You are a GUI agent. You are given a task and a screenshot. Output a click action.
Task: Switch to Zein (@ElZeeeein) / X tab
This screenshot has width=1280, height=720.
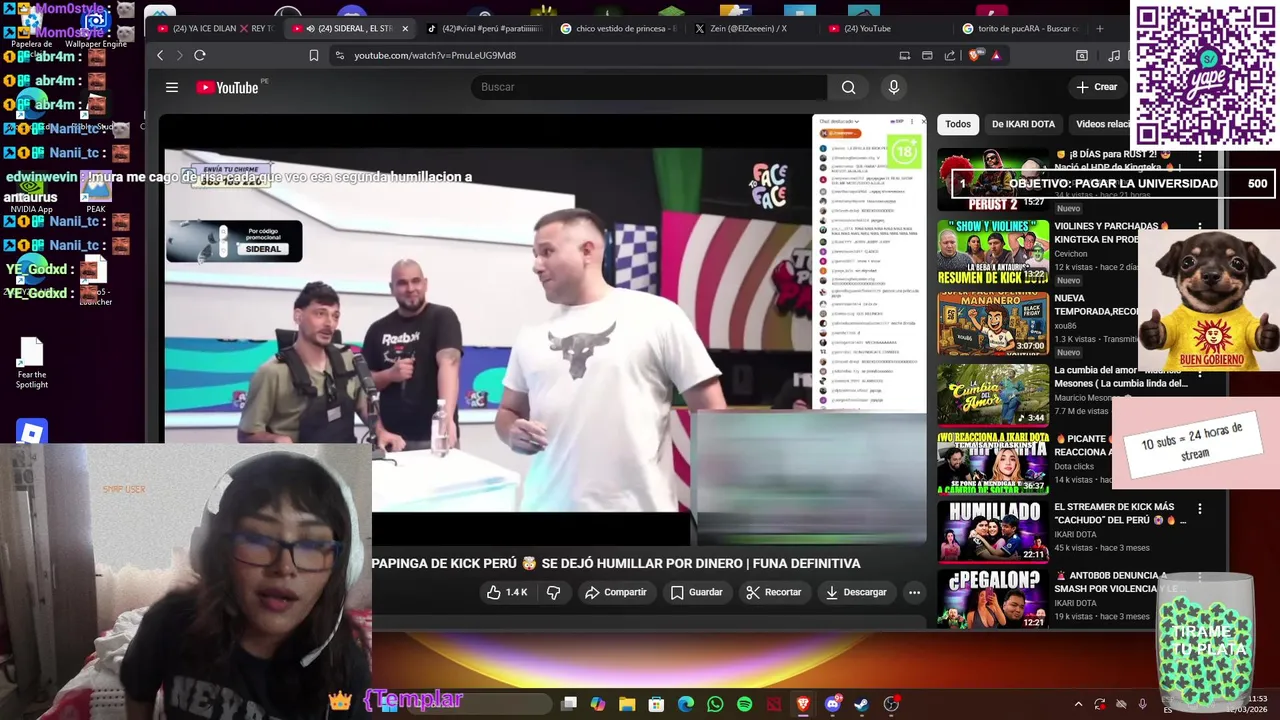[x=750, y=28]
